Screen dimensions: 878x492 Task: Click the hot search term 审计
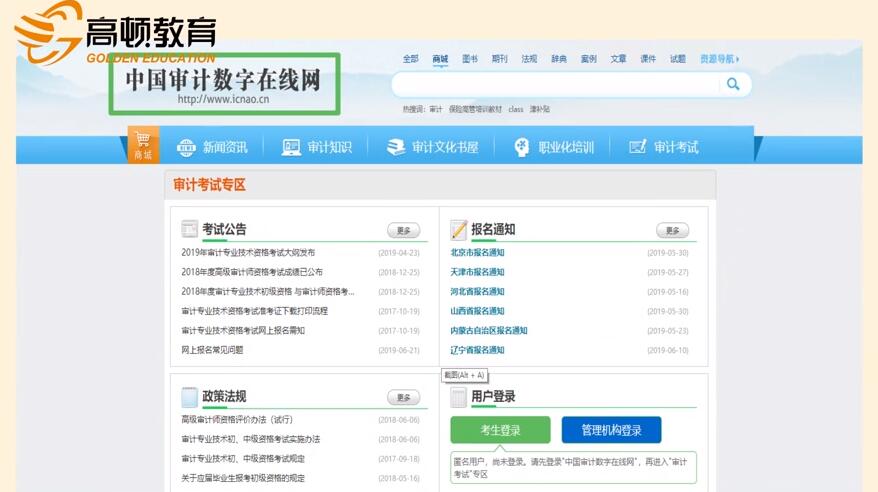436,109
